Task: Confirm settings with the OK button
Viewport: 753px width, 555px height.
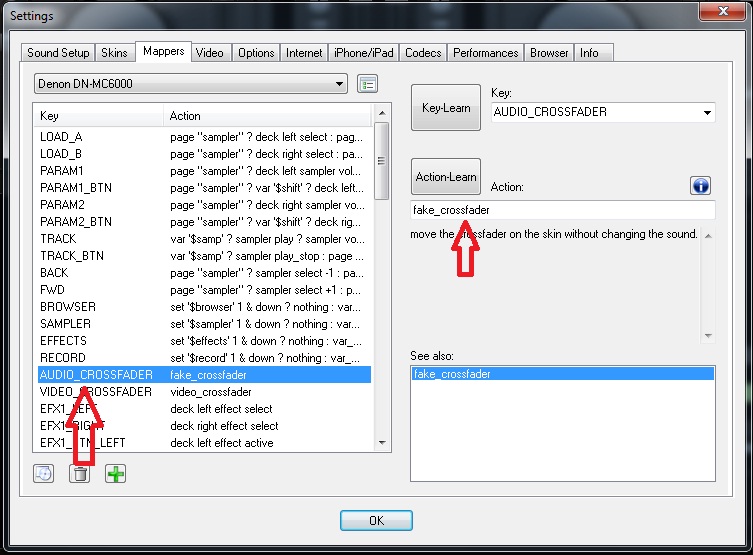Action: (x=376, y=520)
